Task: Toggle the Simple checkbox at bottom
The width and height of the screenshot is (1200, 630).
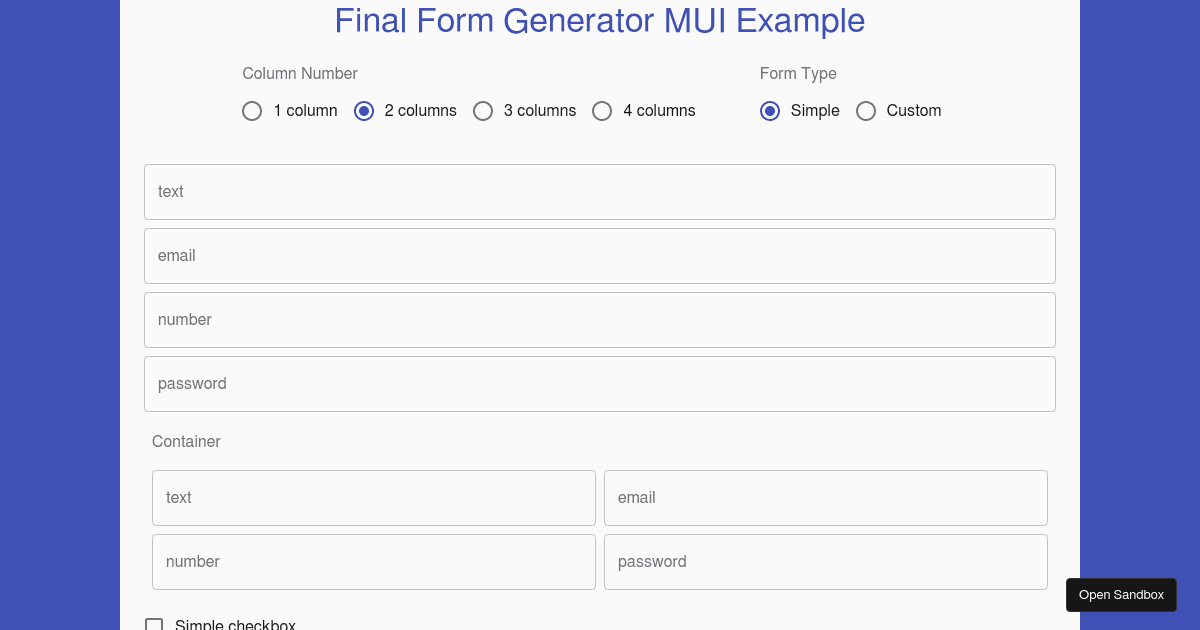Action: (154, 624)
